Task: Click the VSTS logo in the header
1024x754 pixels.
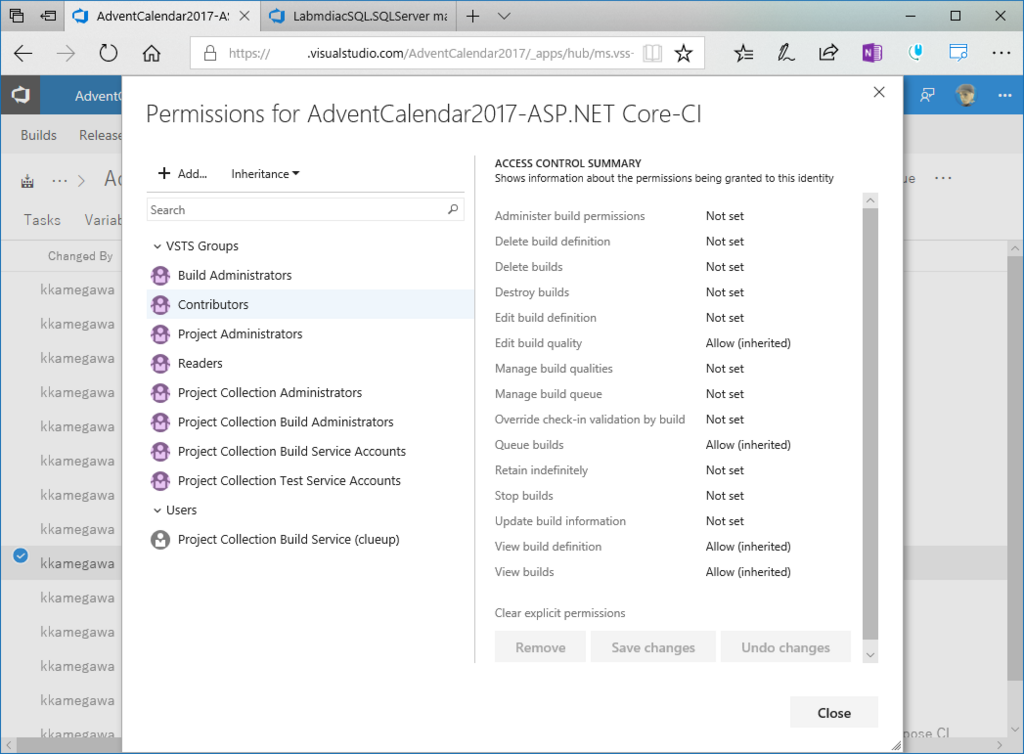Action: point(20,95)
